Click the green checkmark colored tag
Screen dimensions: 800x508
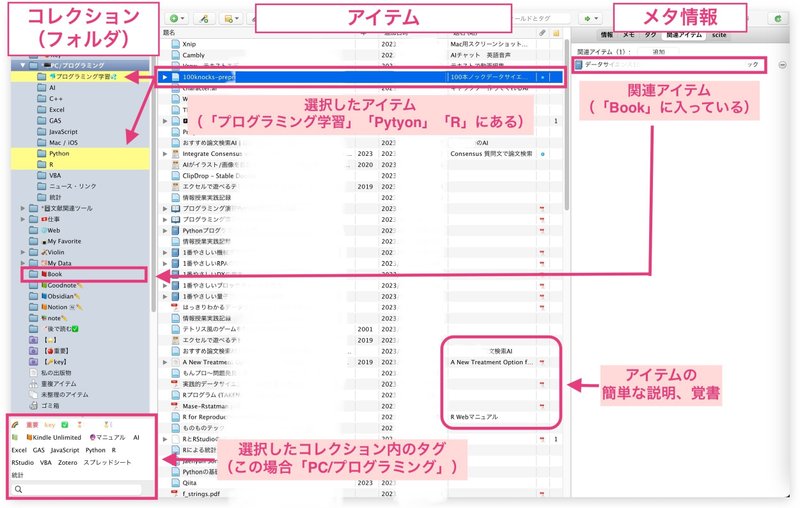(x=65, y=425)
